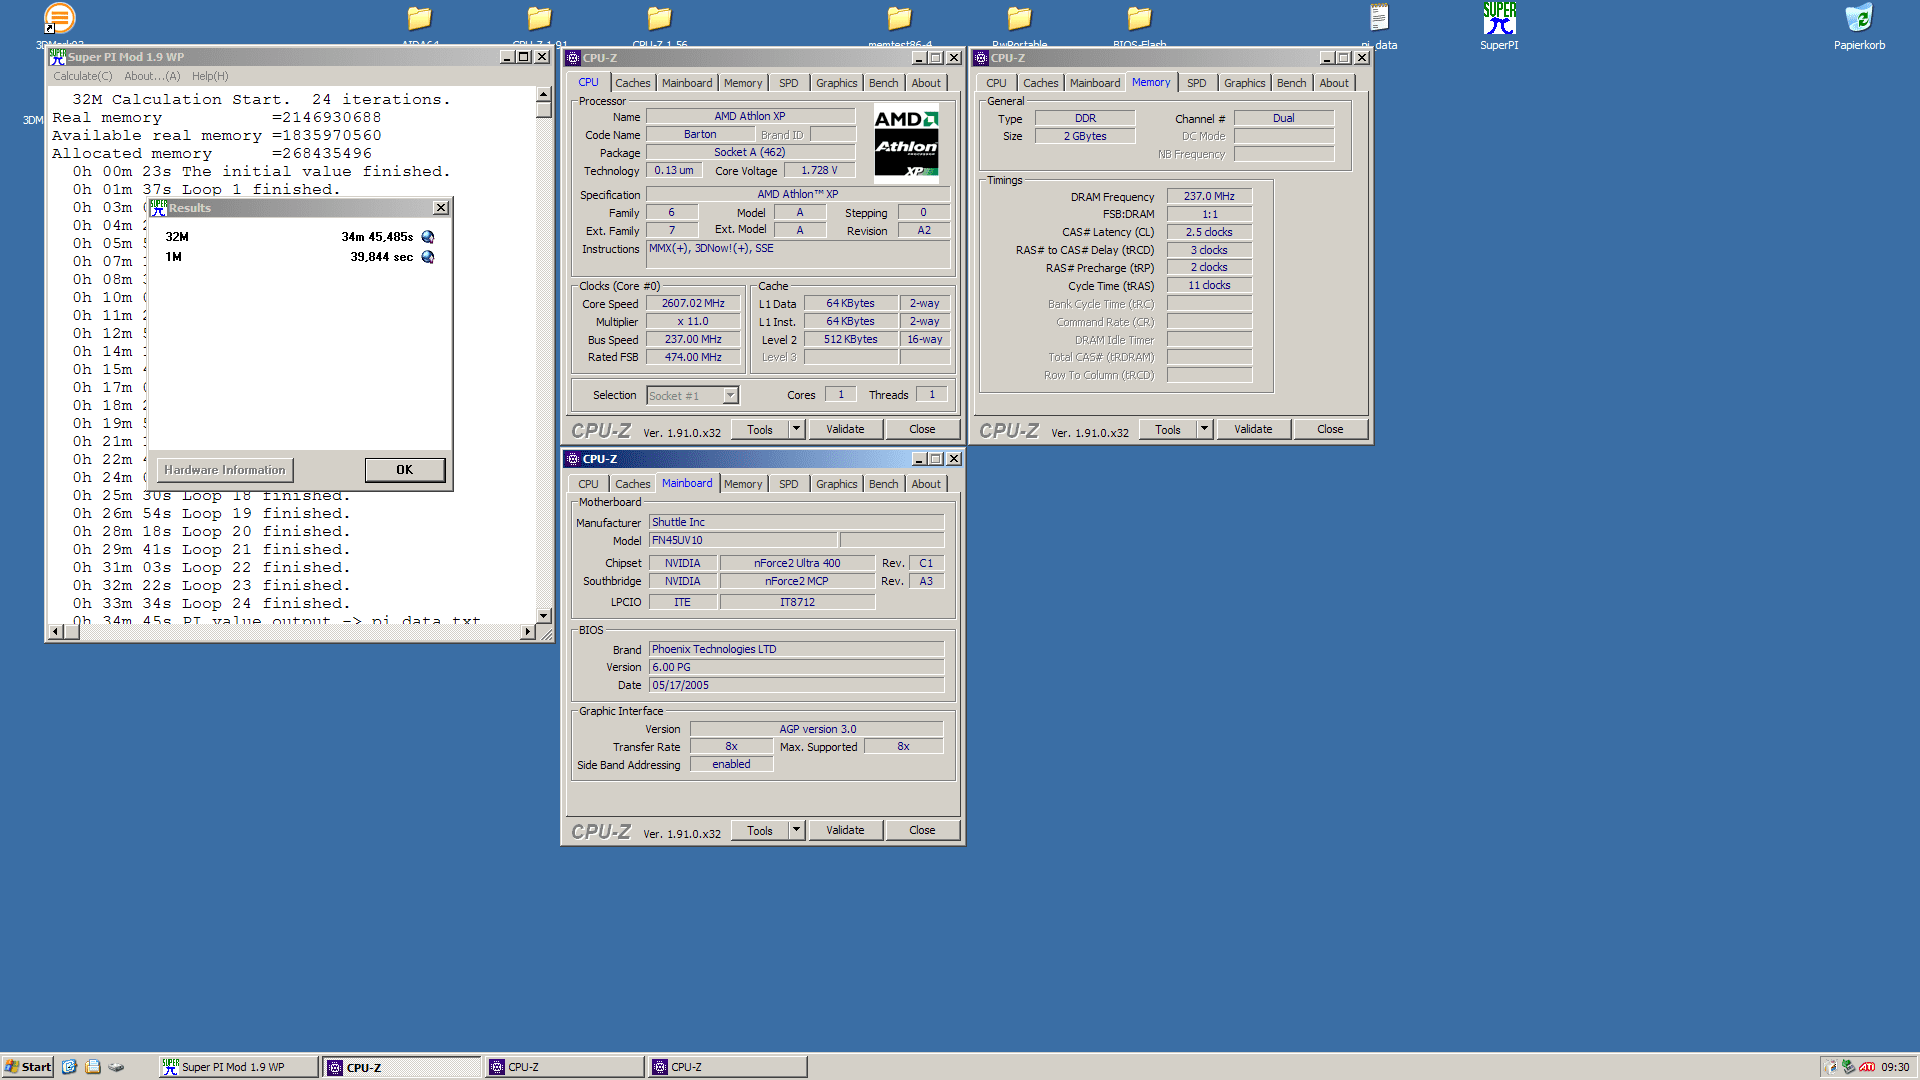Click the BIOS date 05/17/2005 field
Viewport: 1920px width, 1080px height.
tap(796, 686)
